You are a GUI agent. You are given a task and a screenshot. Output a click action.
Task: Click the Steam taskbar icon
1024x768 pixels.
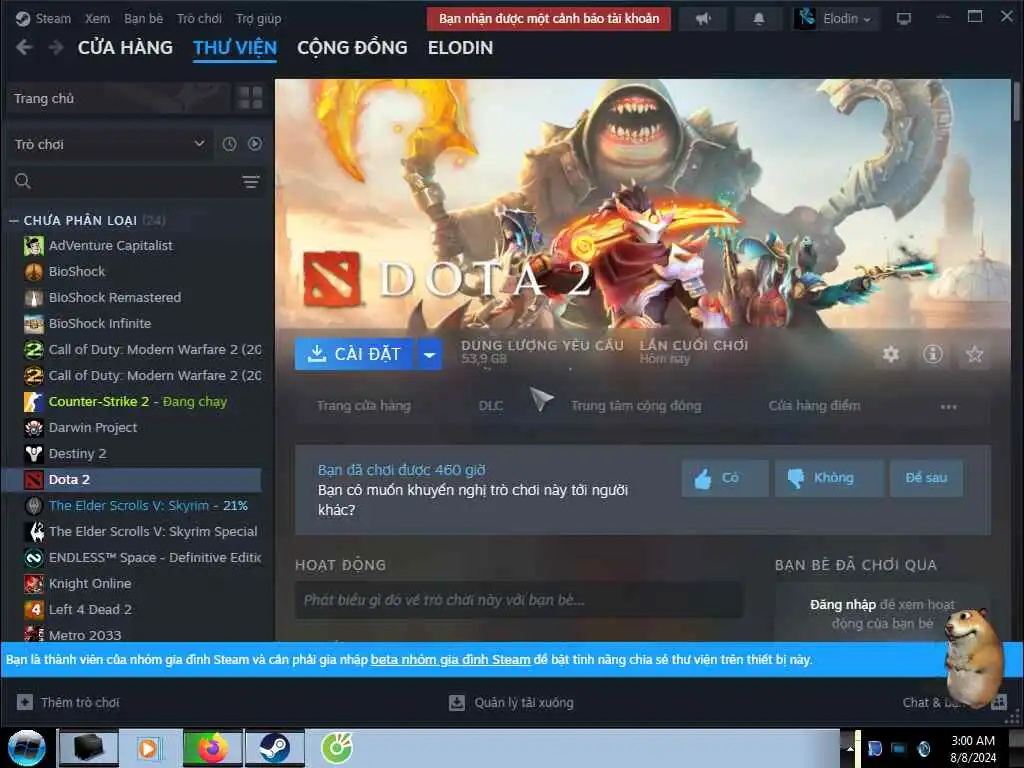(274, 748)
